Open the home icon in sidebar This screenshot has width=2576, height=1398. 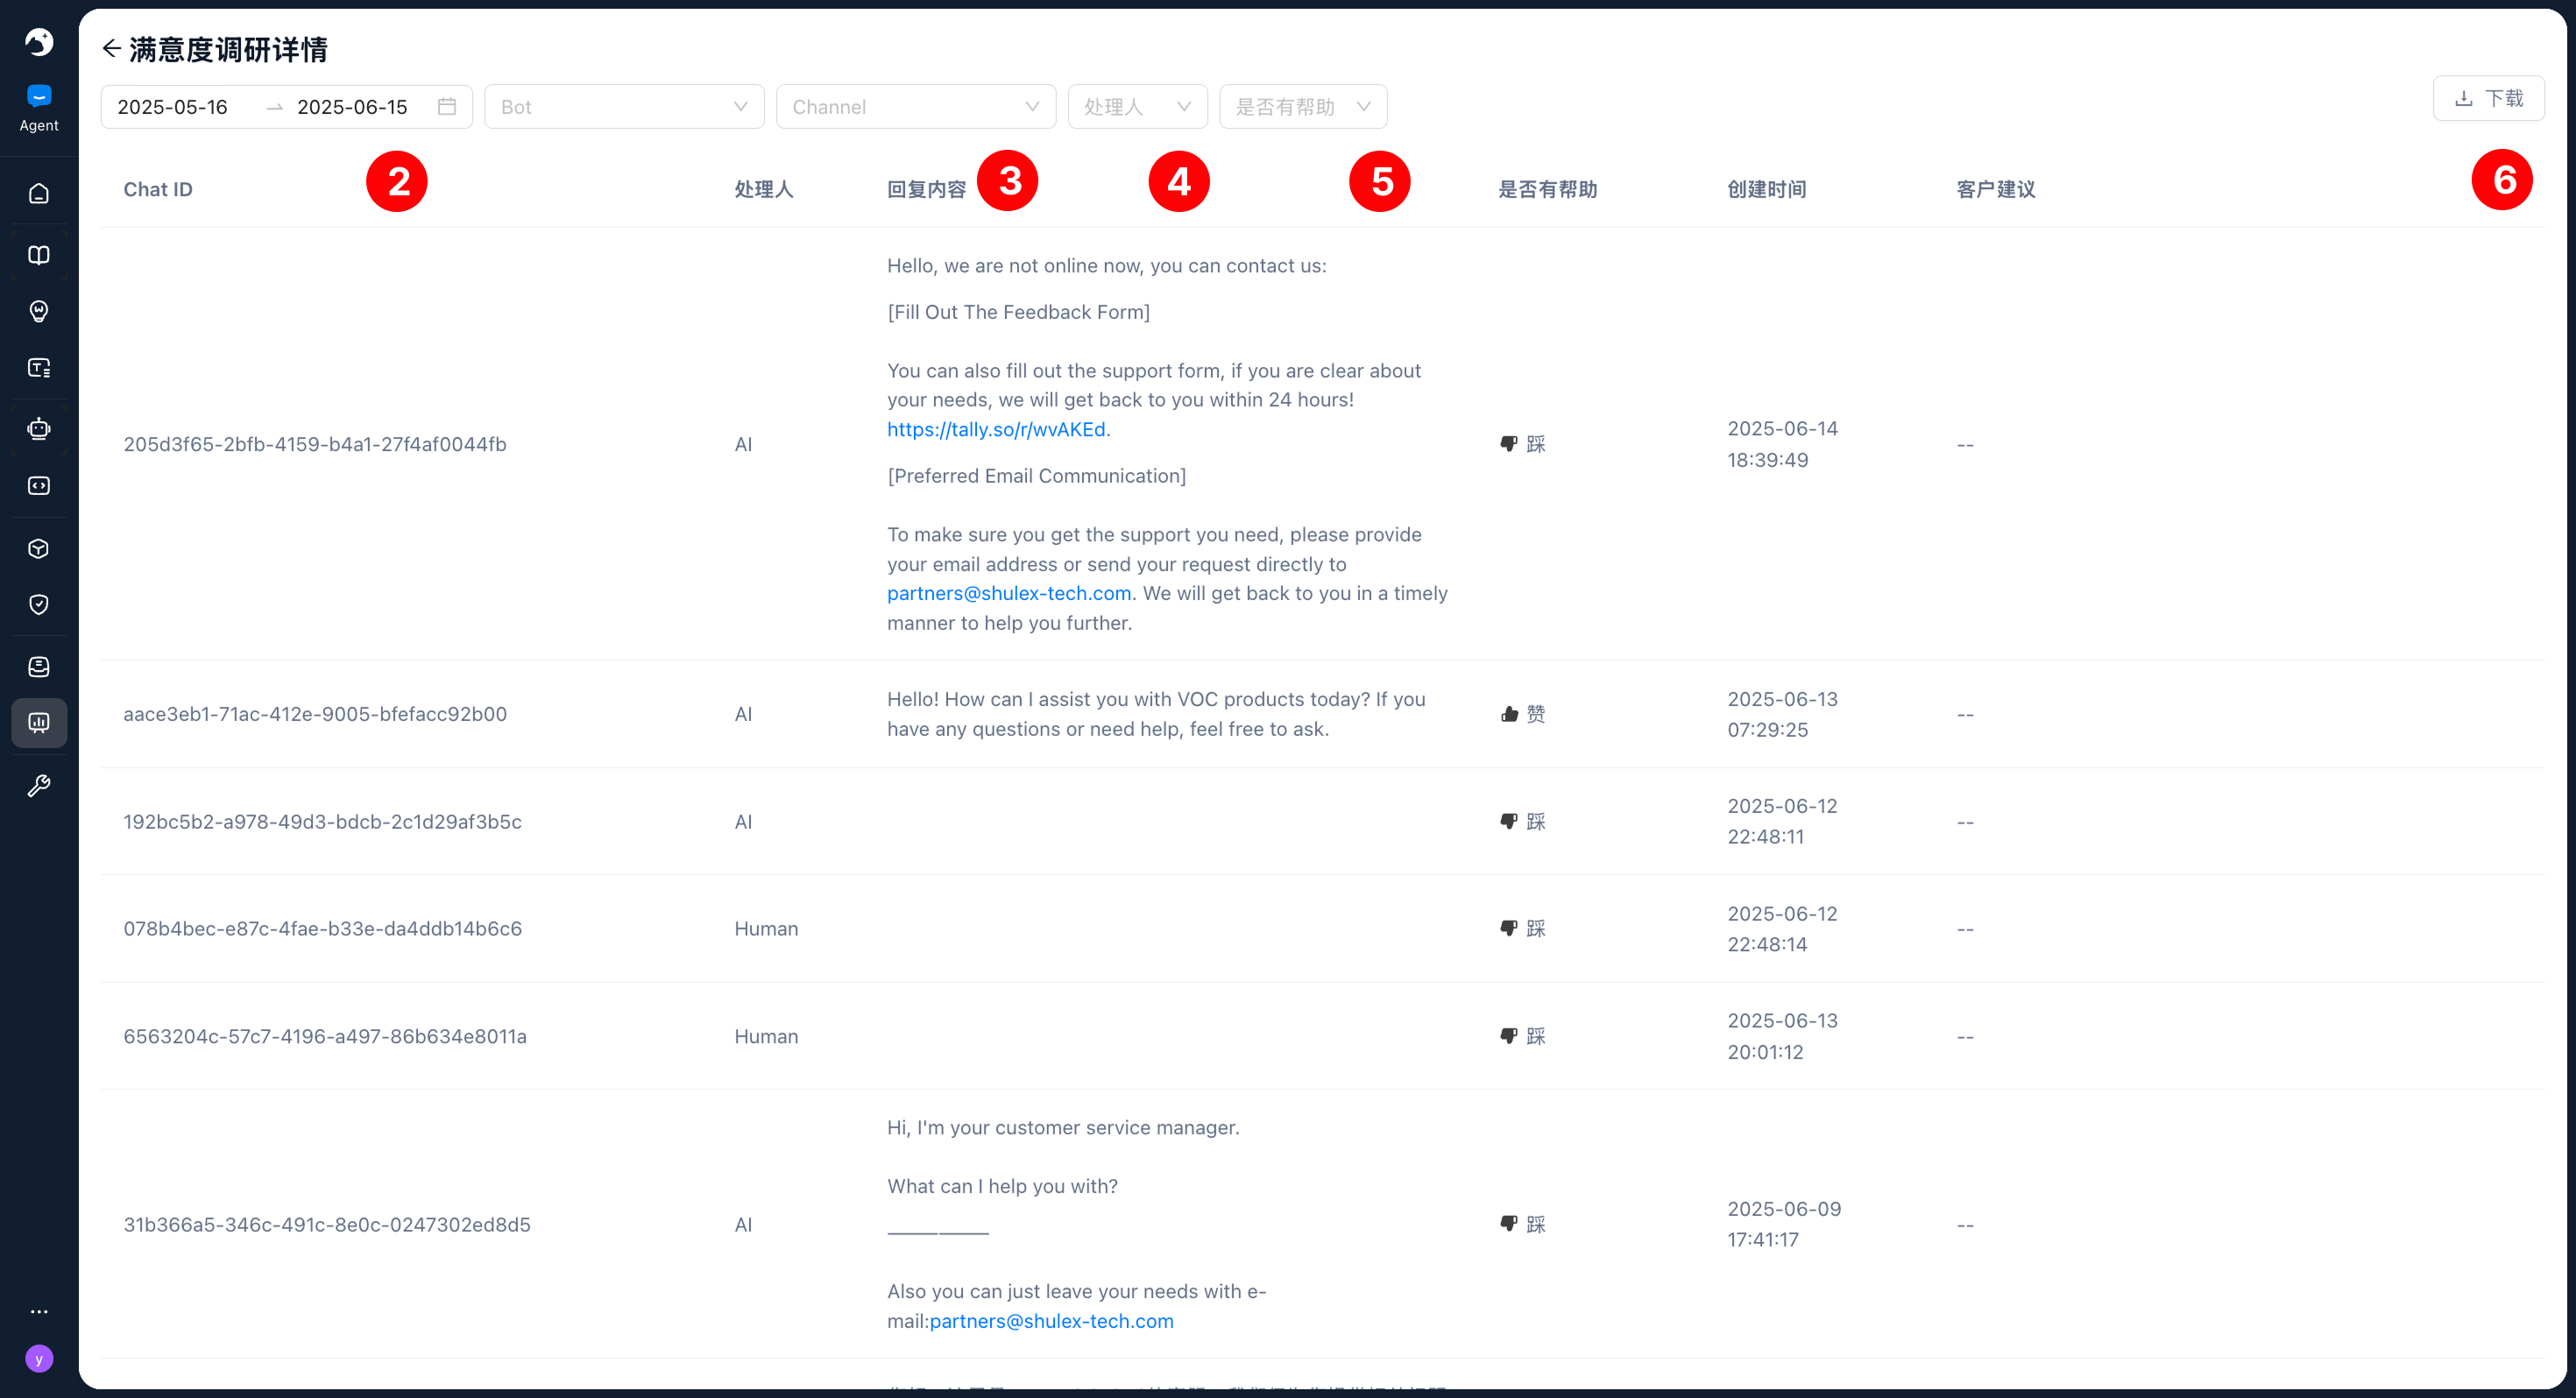[x=39, y=193]
